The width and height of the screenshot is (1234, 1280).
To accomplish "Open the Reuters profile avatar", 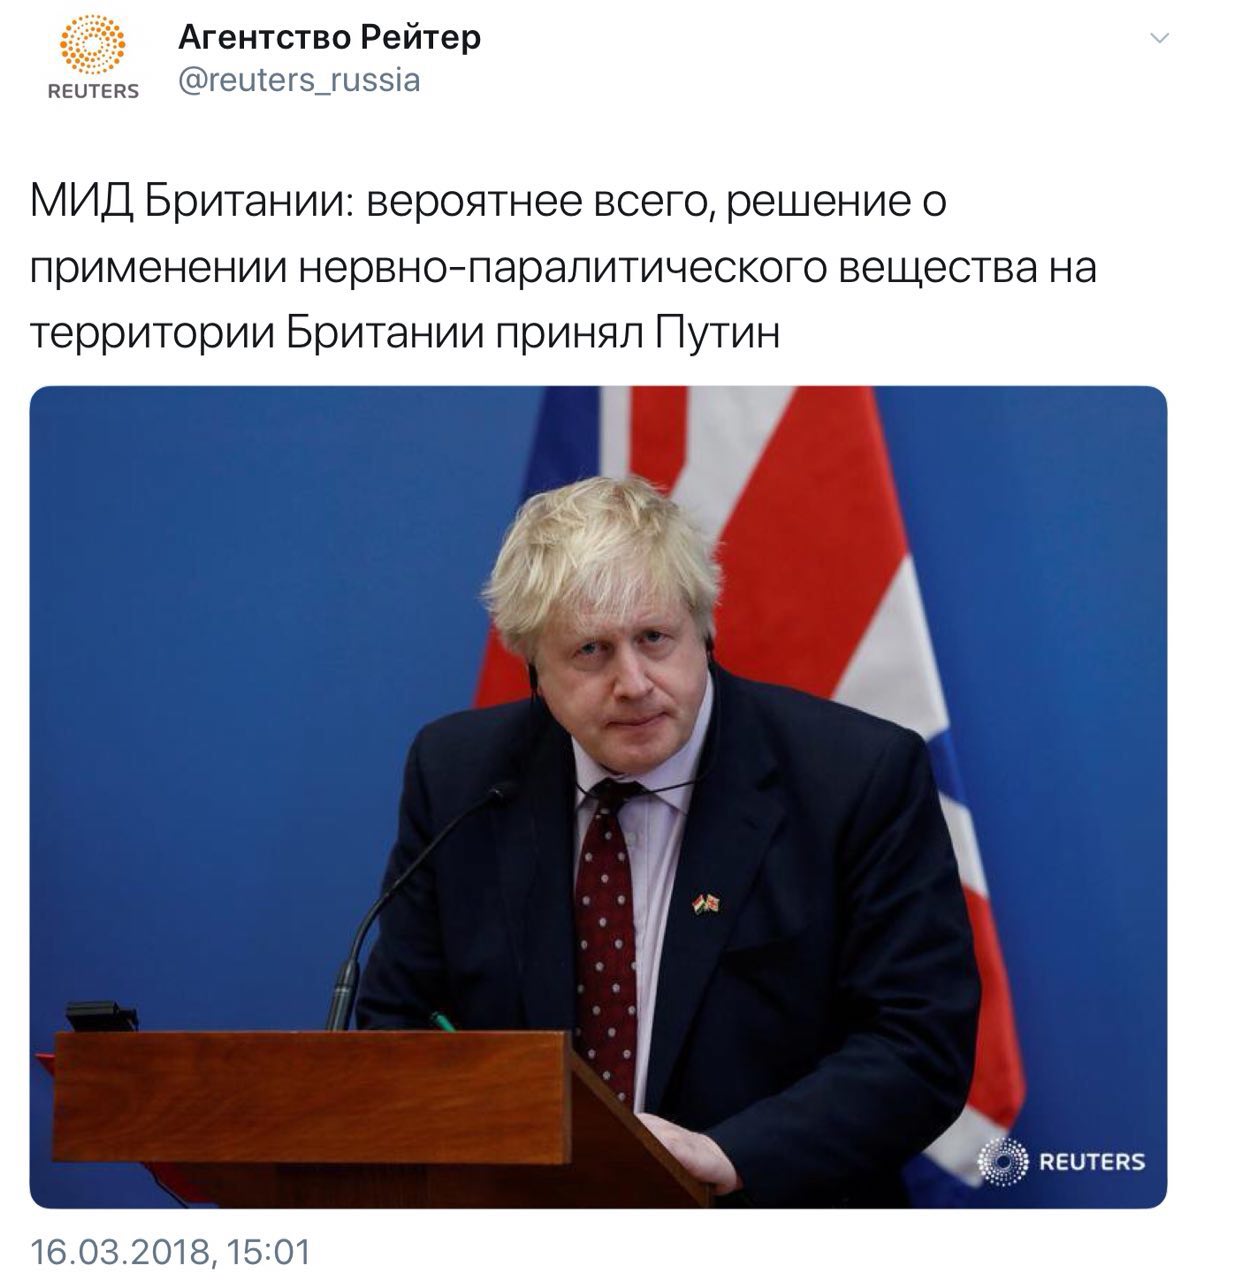I will (93, 60).
